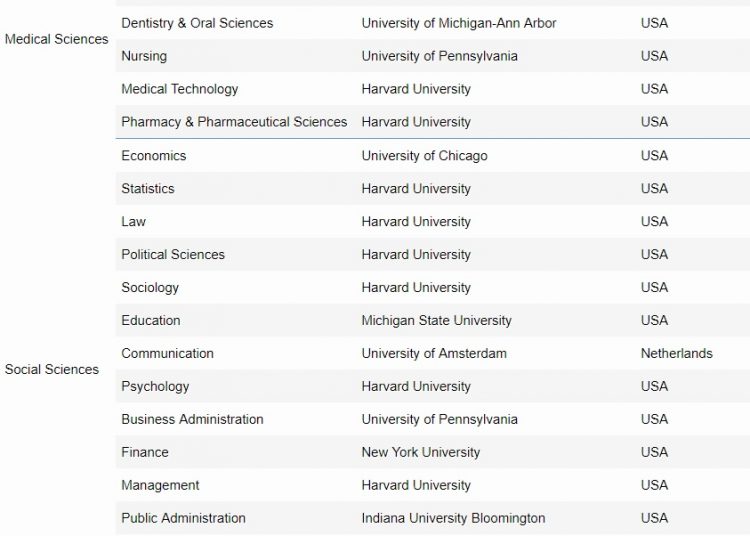This screenshot has width=750, height=536.
Task: Select the Public Administration subject
Action: point(183,518)
